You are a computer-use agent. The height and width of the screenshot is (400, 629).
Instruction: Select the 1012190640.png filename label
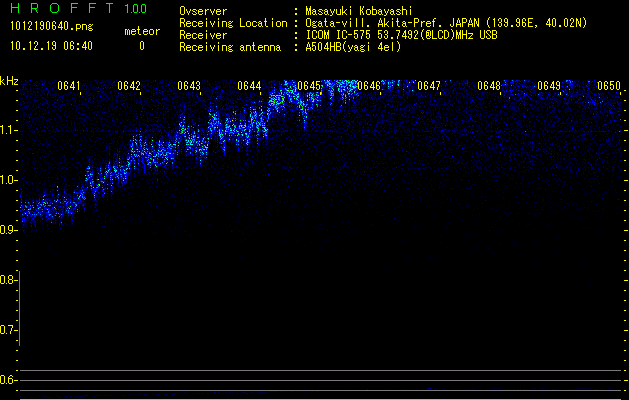[46, 27]
